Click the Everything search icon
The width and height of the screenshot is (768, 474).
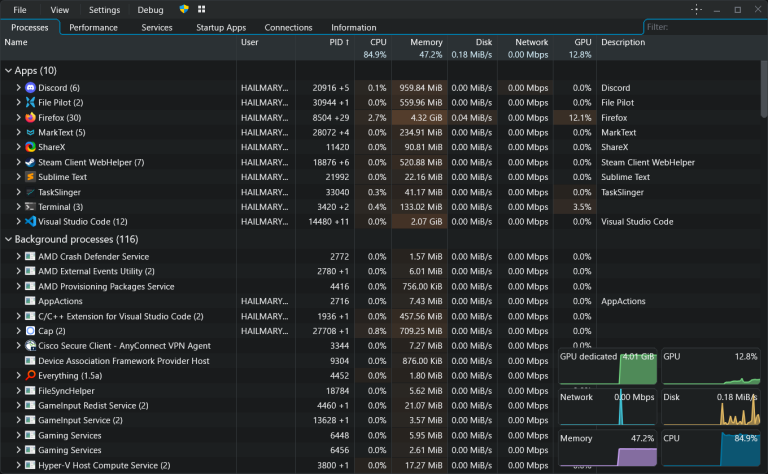(x=30, y=376)
